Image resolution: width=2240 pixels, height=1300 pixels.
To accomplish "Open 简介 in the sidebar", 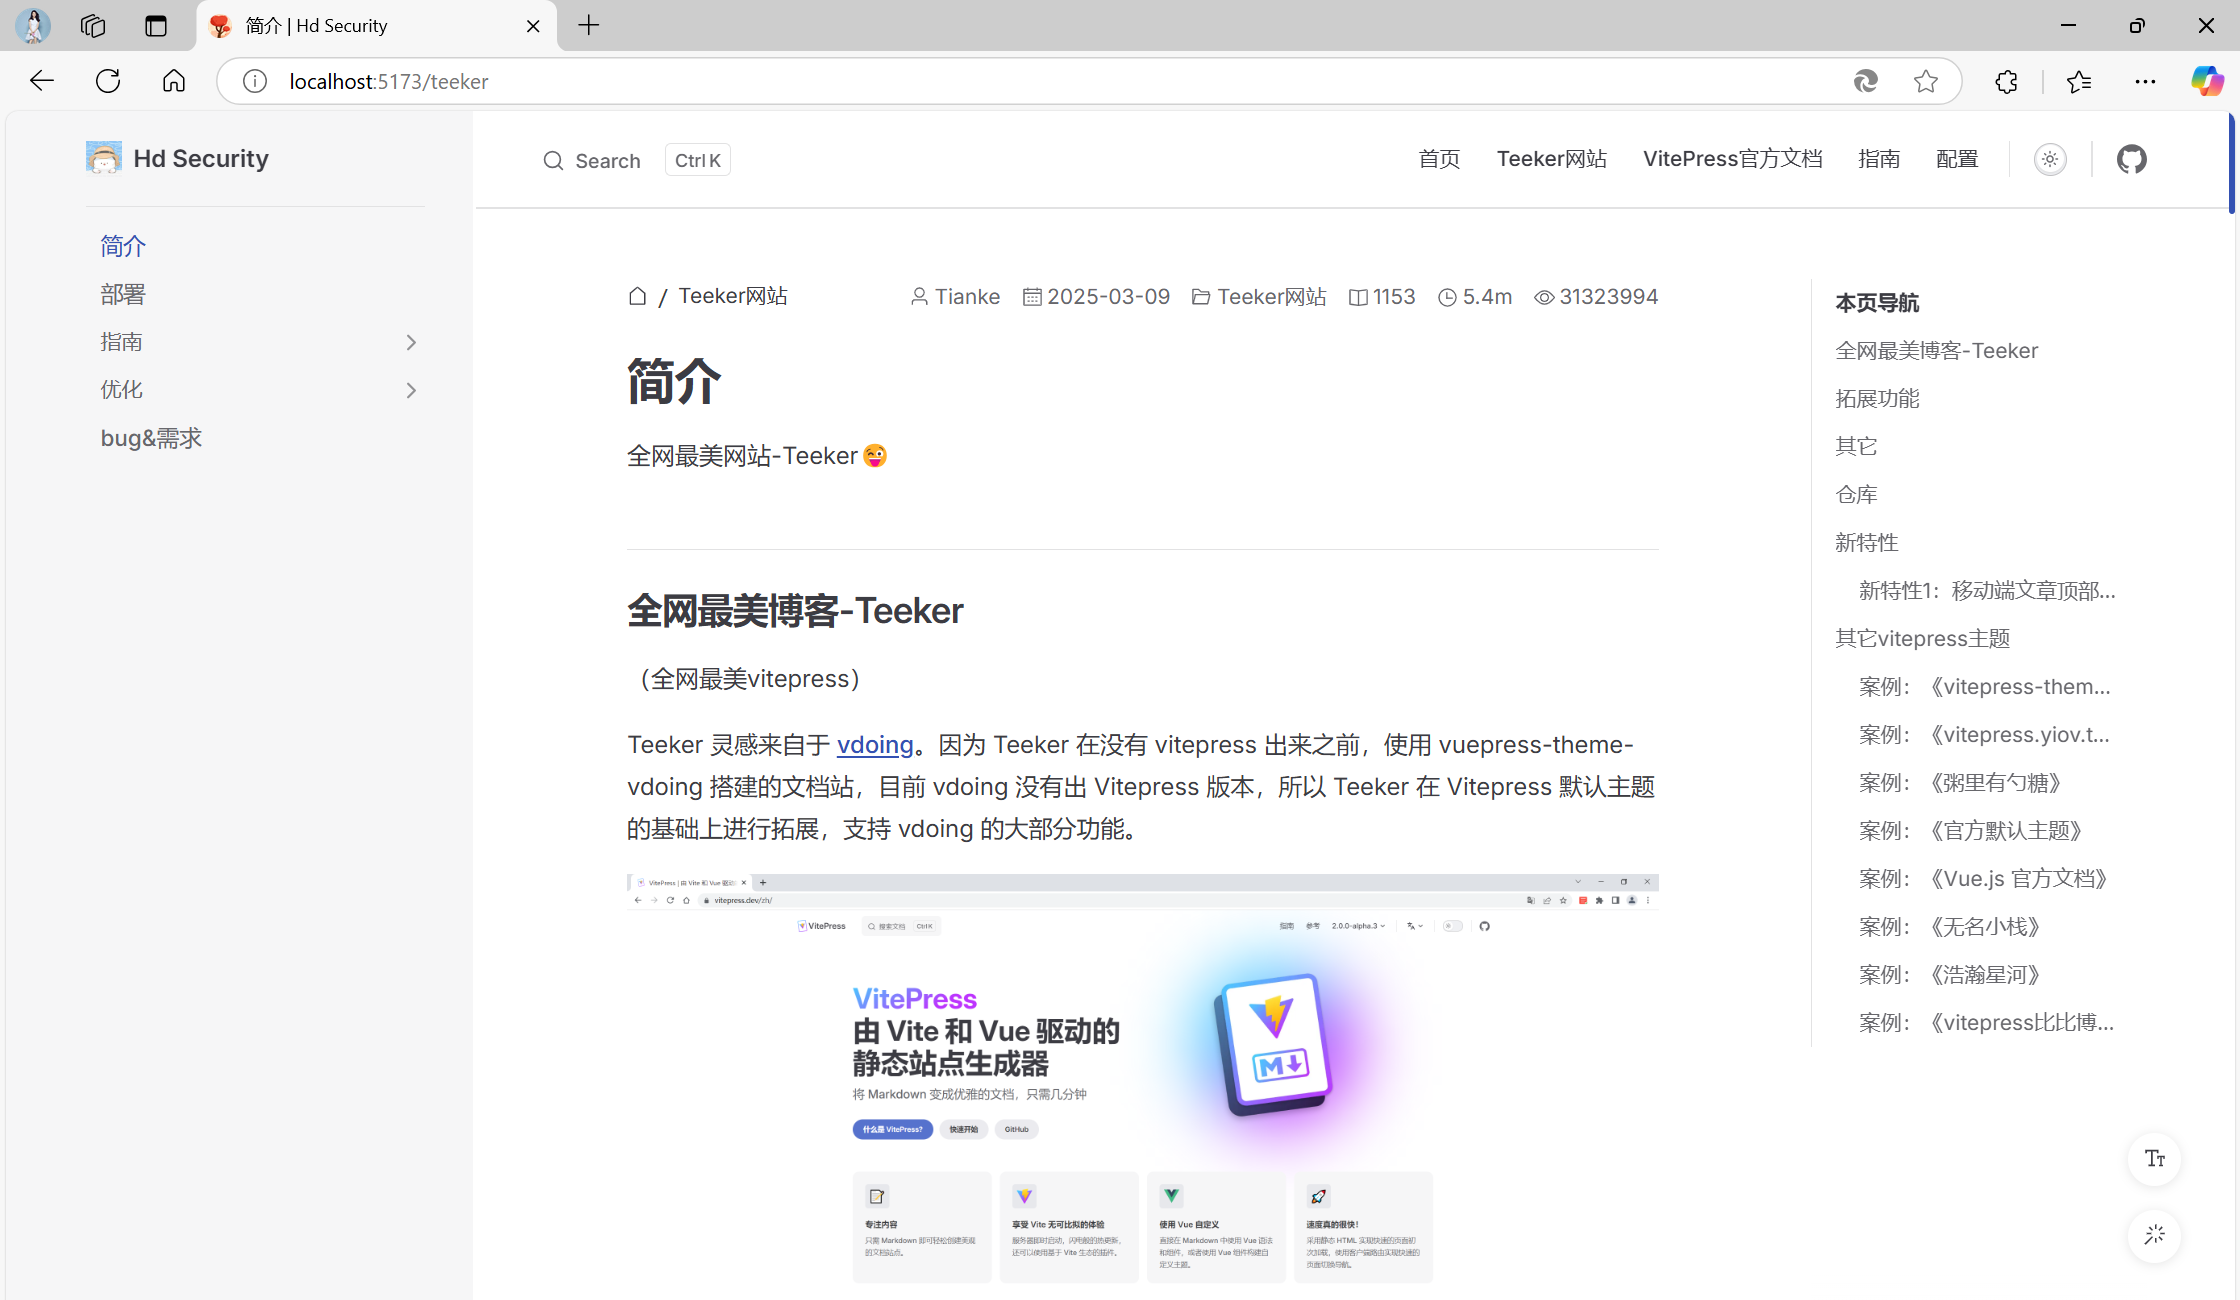I will pos(123,246).
